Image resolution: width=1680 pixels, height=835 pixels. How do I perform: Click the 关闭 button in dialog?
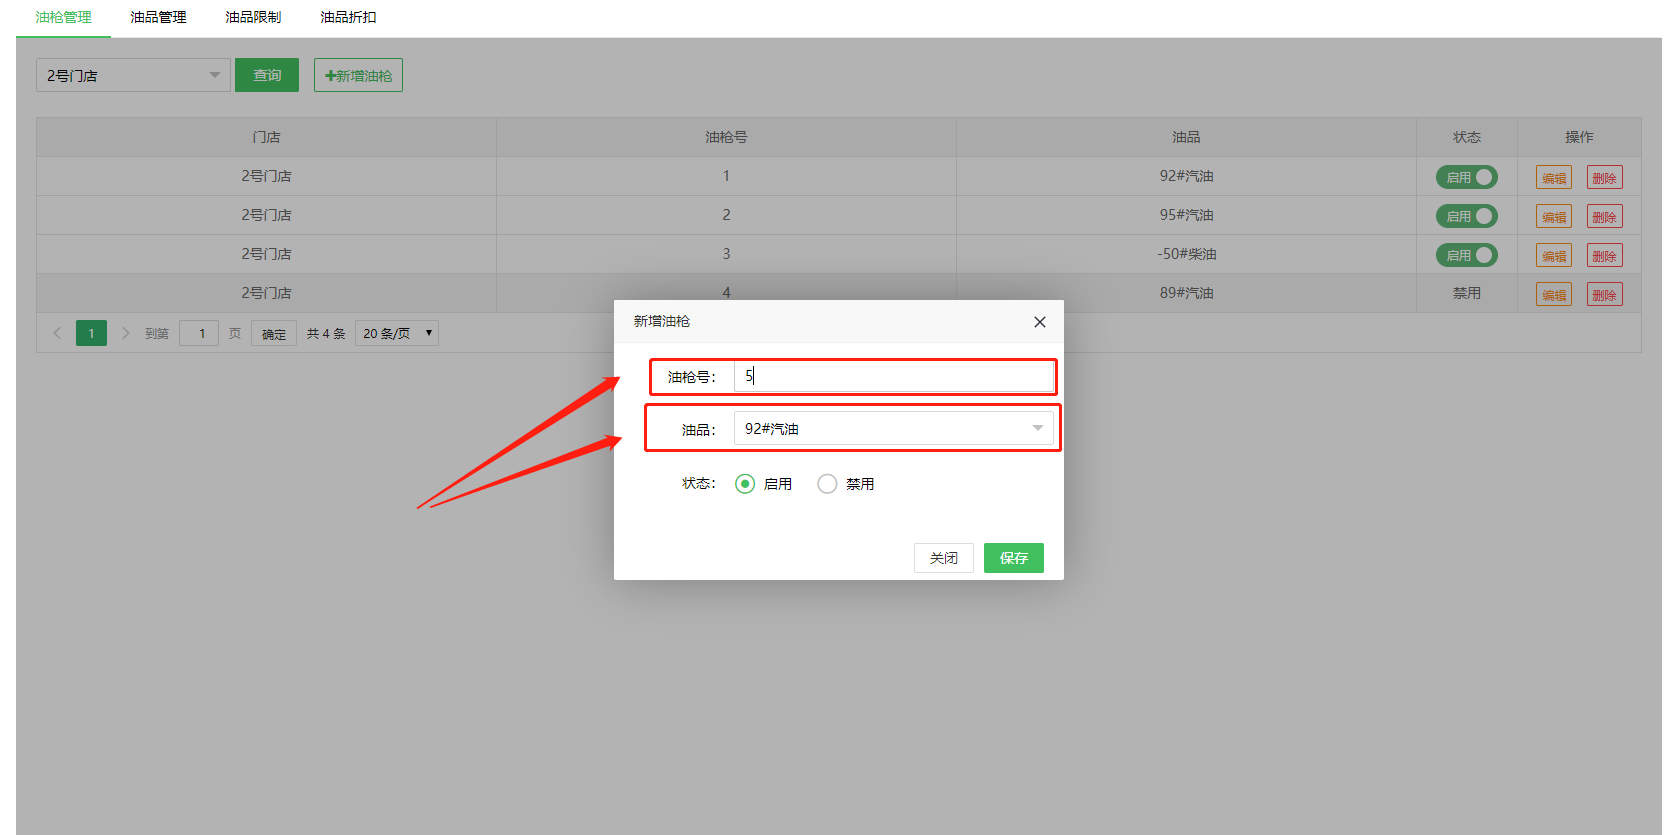tap(943, 558)
